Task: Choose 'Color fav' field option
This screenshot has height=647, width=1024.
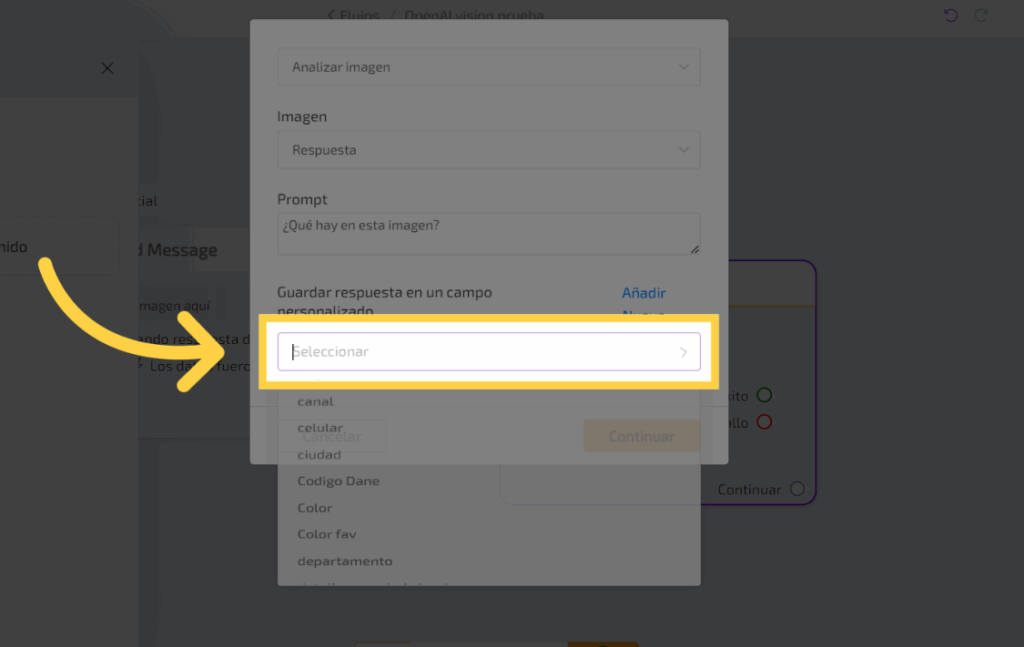Action: [326, 534]
